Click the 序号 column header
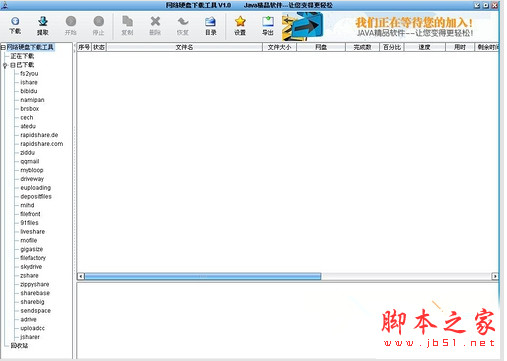Image resolution: width=507 pixels, height=361 pixels. pyautogui.click(x=84, y=47)
